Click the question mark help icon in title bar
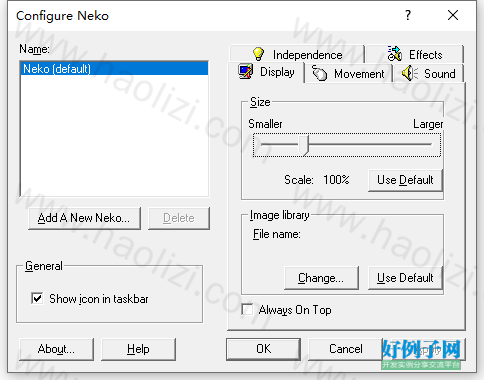The width and height of the screenshot is (484, 380). [408, 15]
